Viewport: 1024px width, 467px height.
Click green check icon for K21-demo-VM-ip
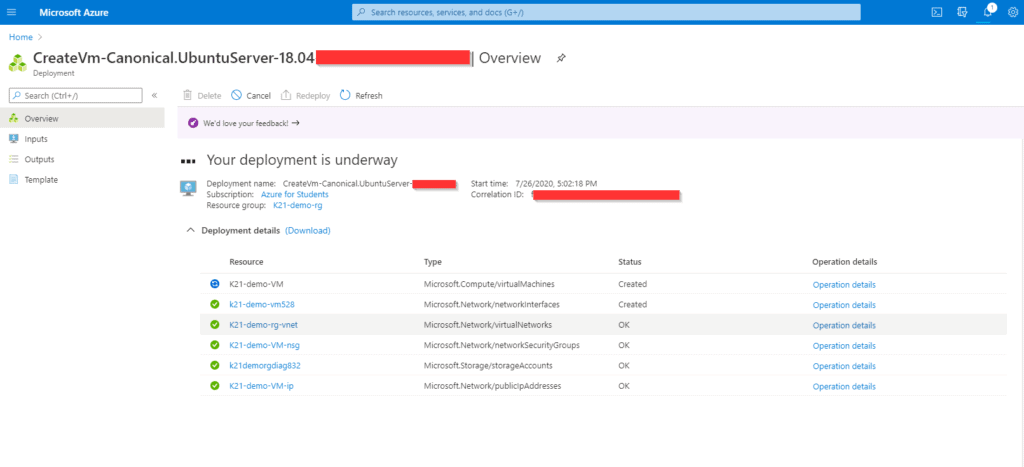click(214, 385)
